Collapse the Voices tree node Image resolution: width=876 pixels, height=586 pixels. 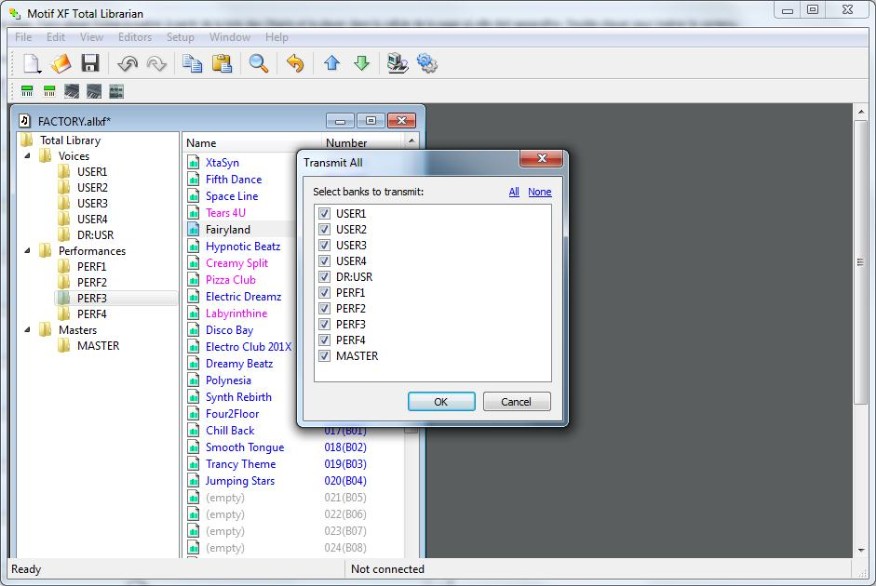pyautogui.click(x=27, y=156)
